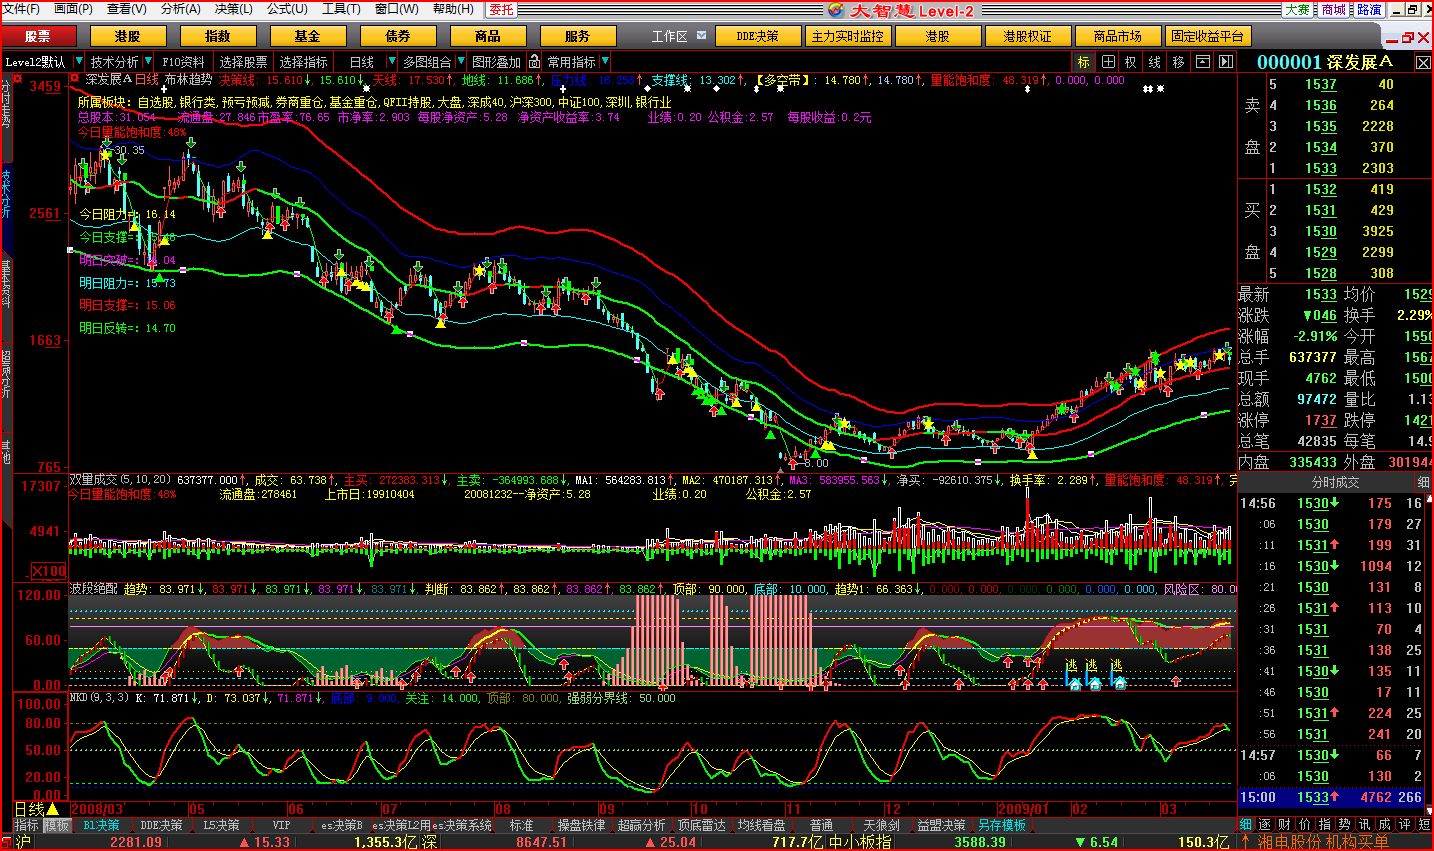Click the red gear icon before 深发展A日线
1434x851 pixels.
(75, 79)
